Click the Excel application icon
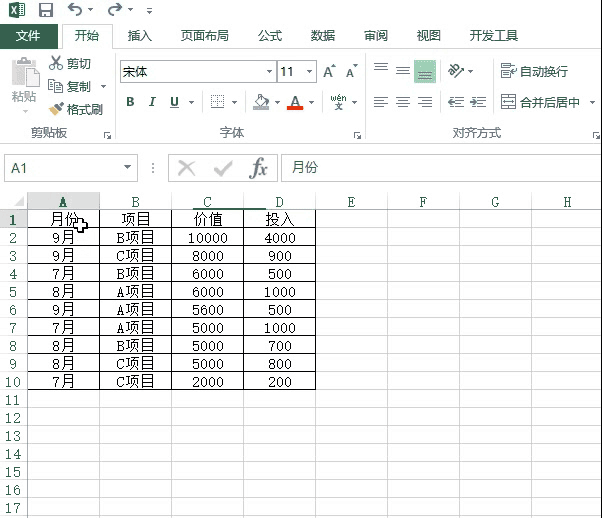The height and width of the screenshot is (518, 602). click(17, 10)
